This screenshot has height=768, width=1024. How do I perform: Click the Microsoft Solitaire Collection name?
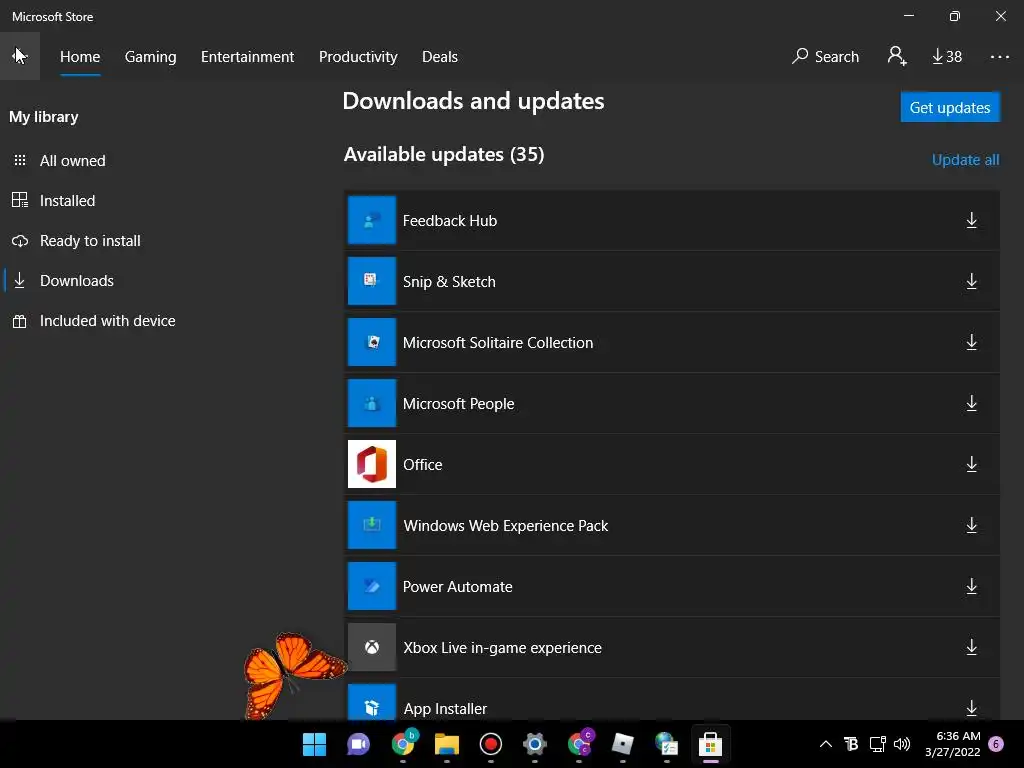pyautogui.click(x=498, y=343)
